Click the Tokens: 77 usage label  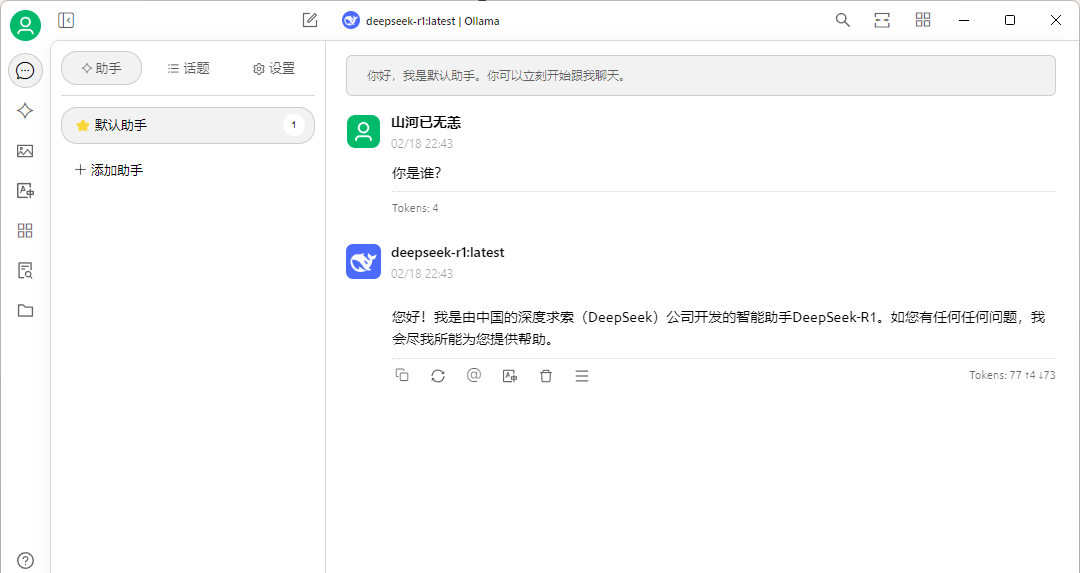tap(1012, 375)
